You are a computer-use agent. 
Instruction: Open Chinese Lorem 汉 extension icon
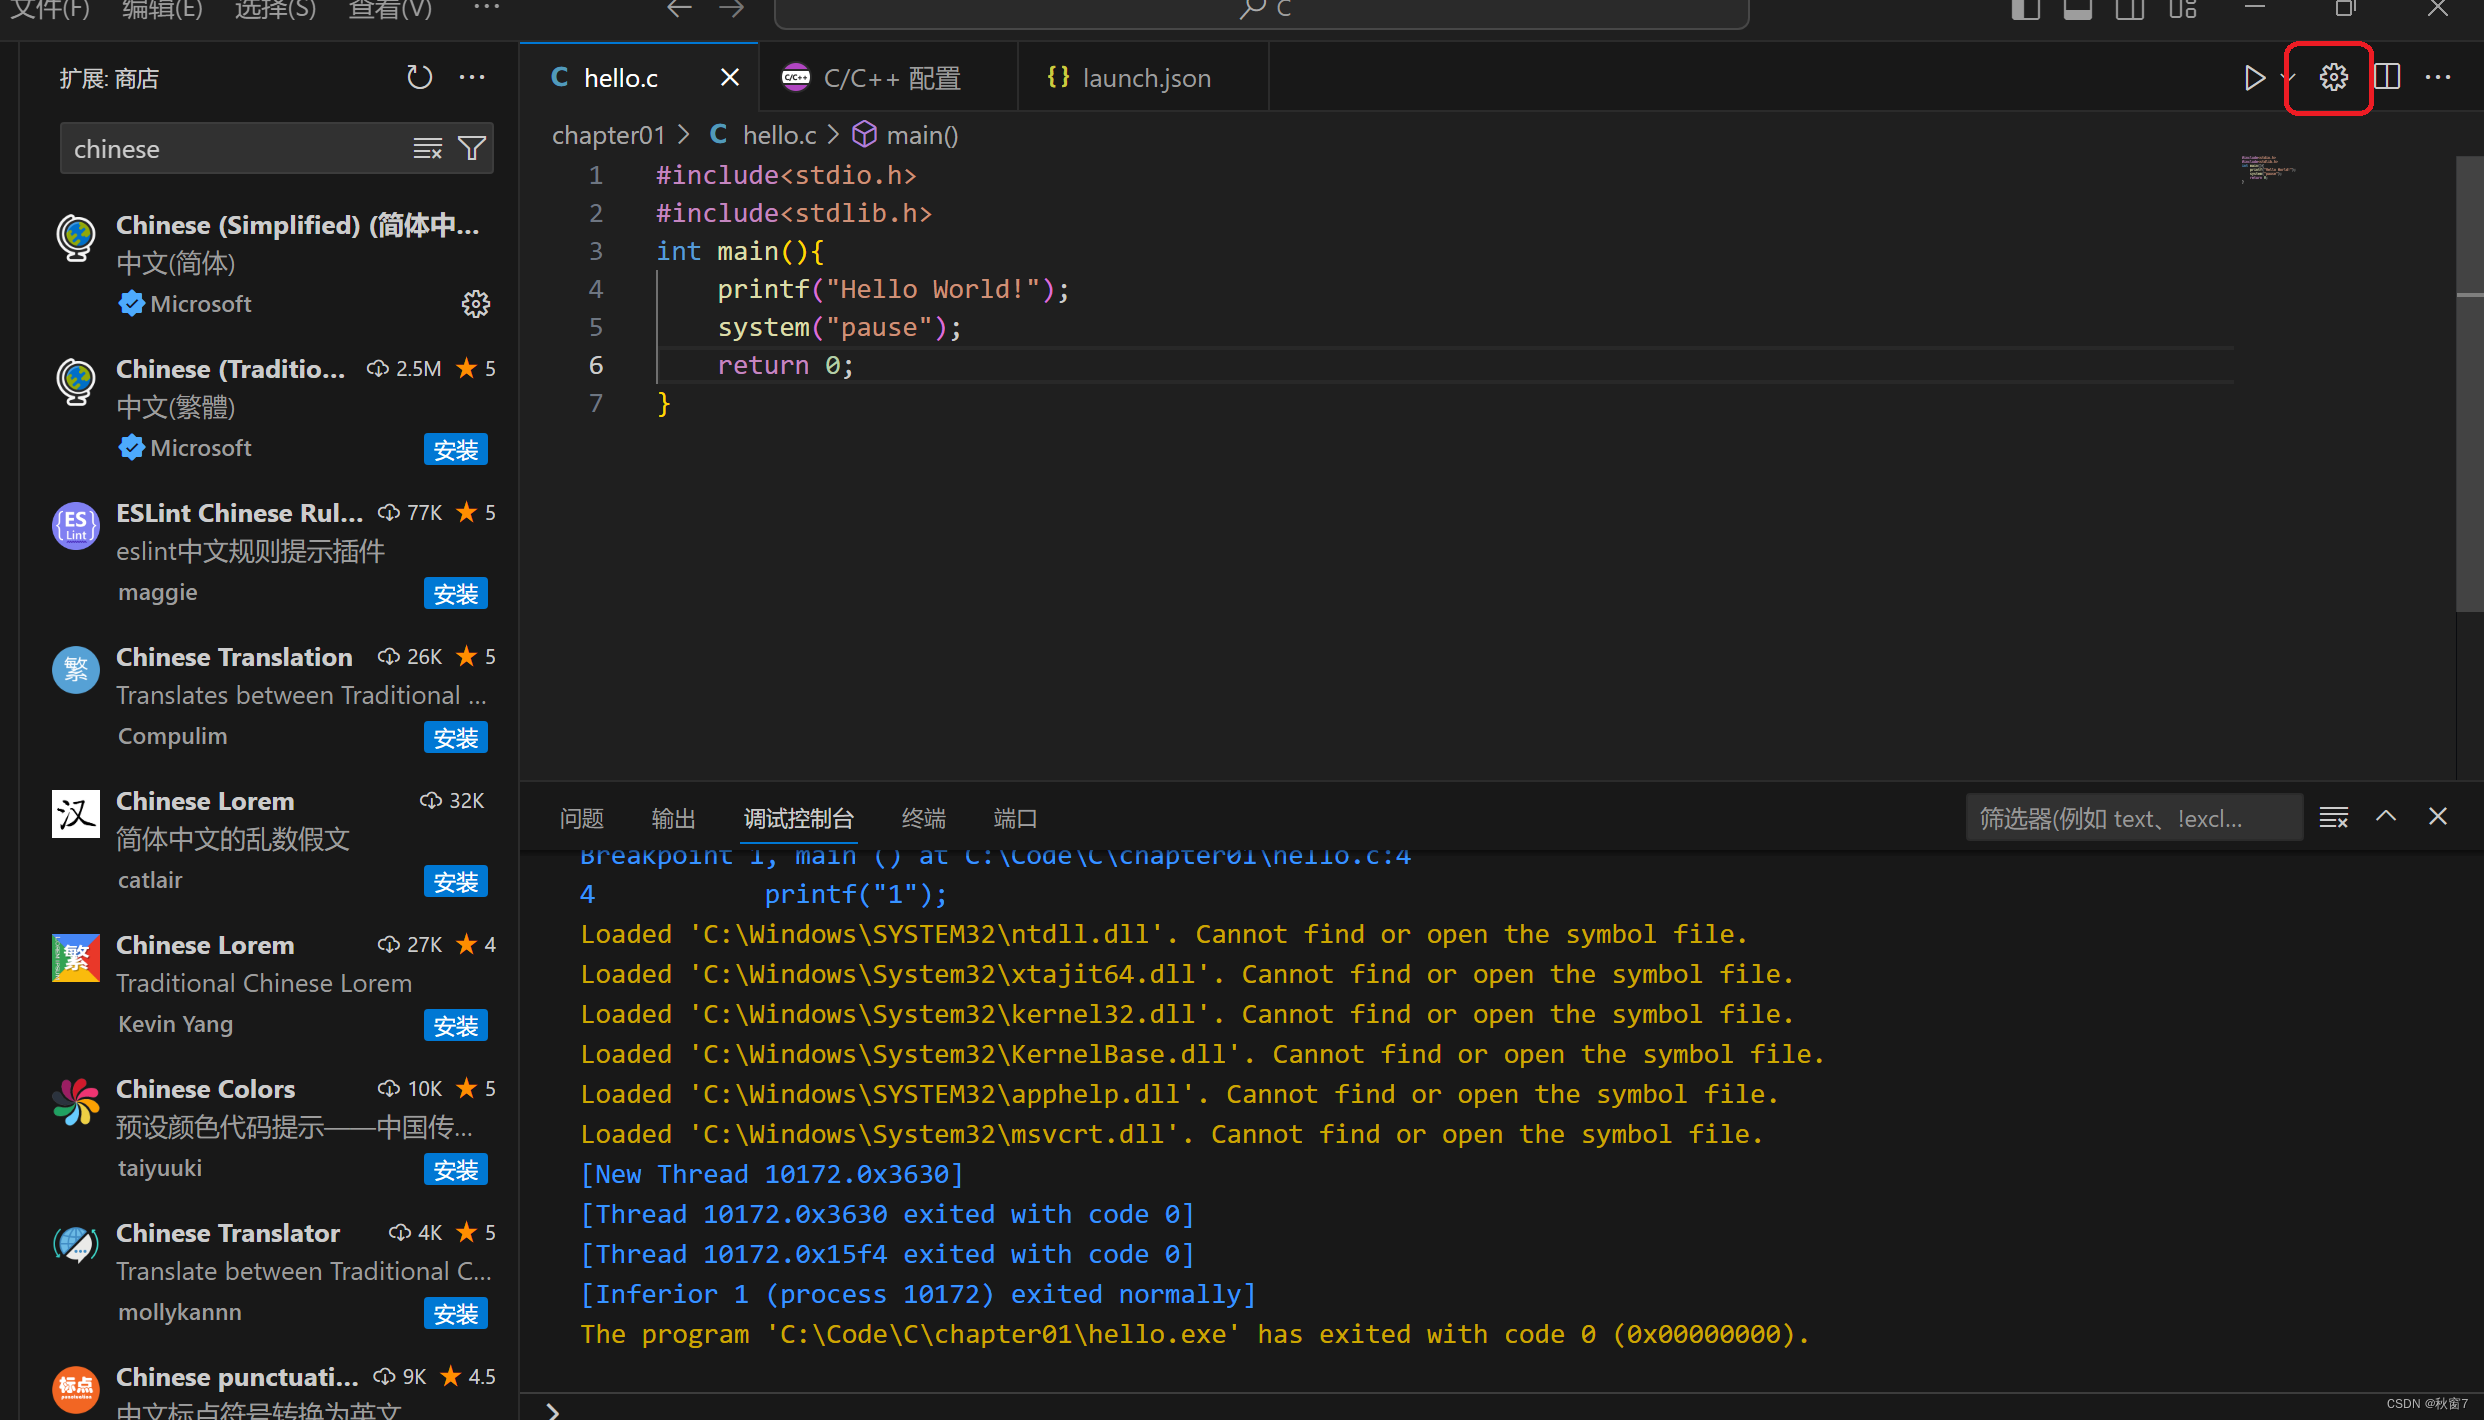pos(76,814)
